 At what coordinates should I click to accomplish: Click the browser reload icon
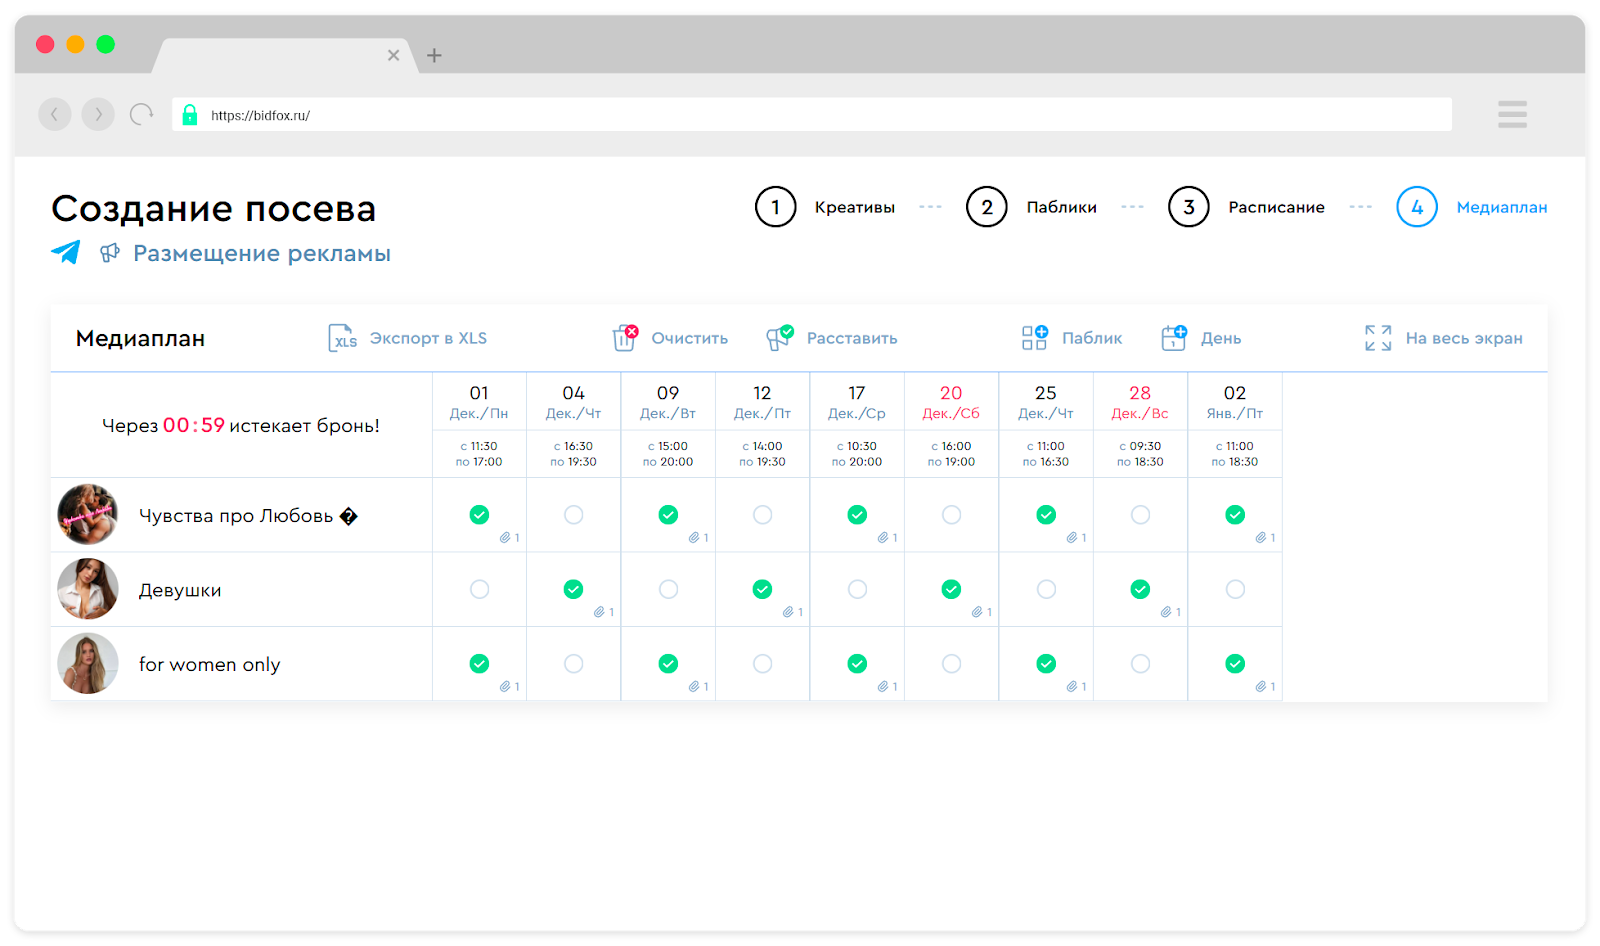click(141, 115)
